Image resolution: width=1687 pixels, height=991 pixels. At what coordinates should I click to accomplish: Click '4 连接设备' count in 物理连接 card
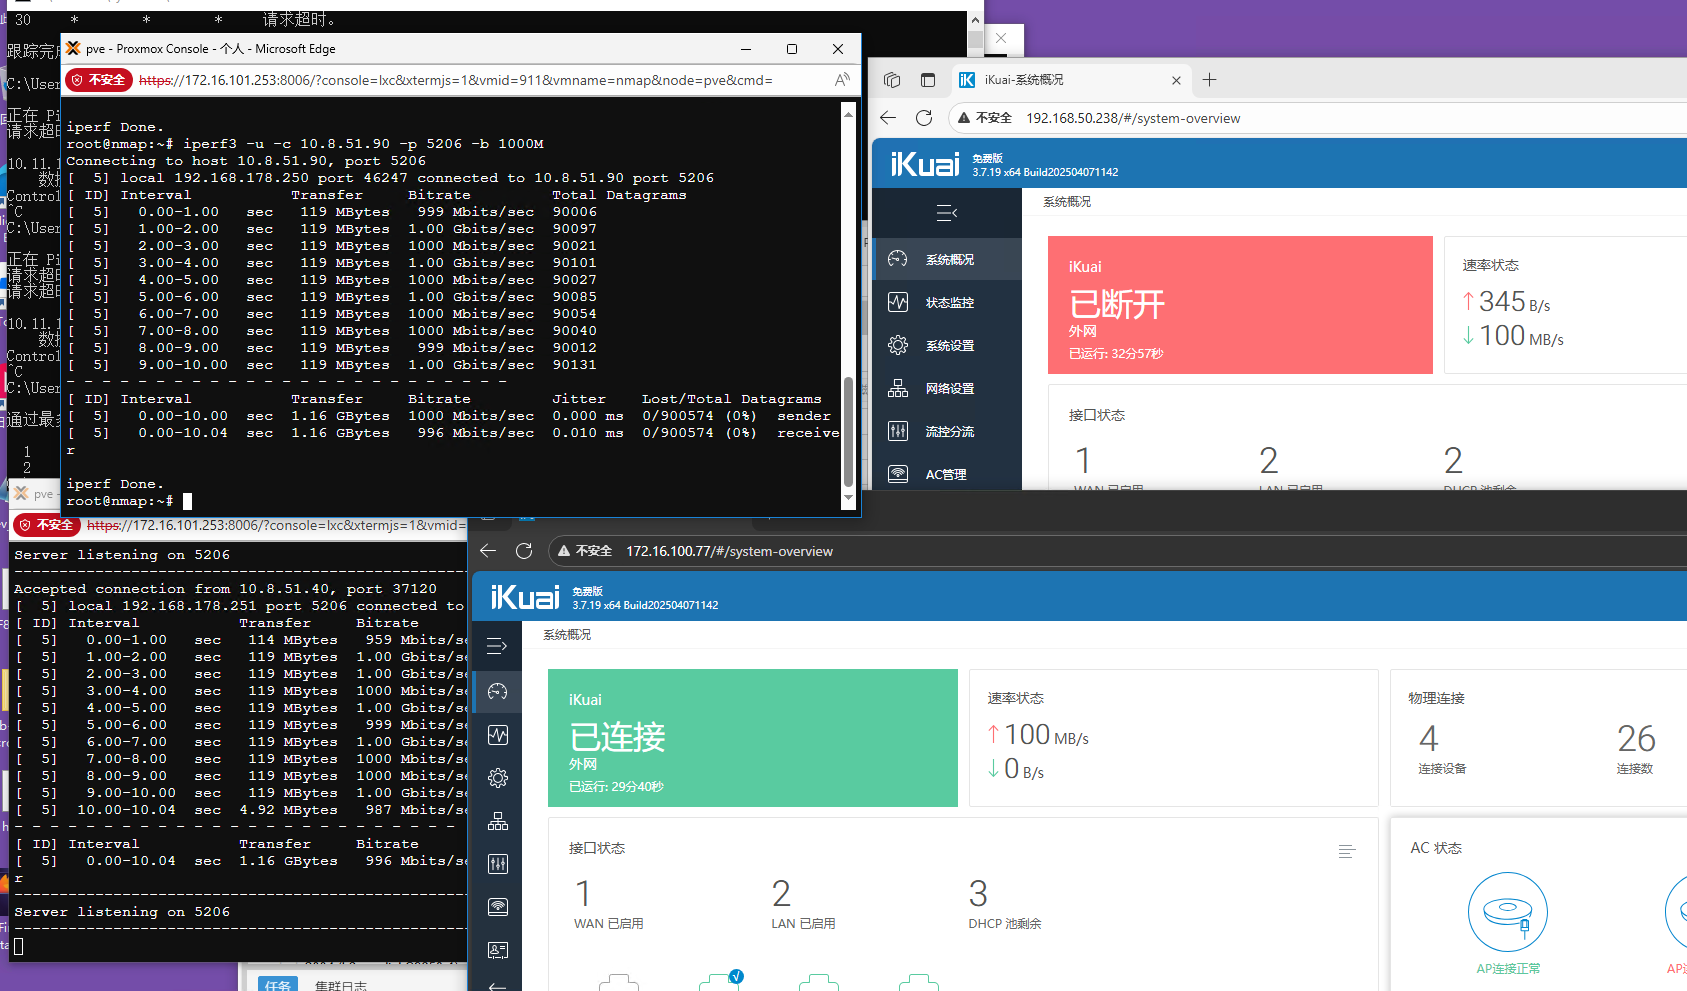click(x=1442, y=748)
